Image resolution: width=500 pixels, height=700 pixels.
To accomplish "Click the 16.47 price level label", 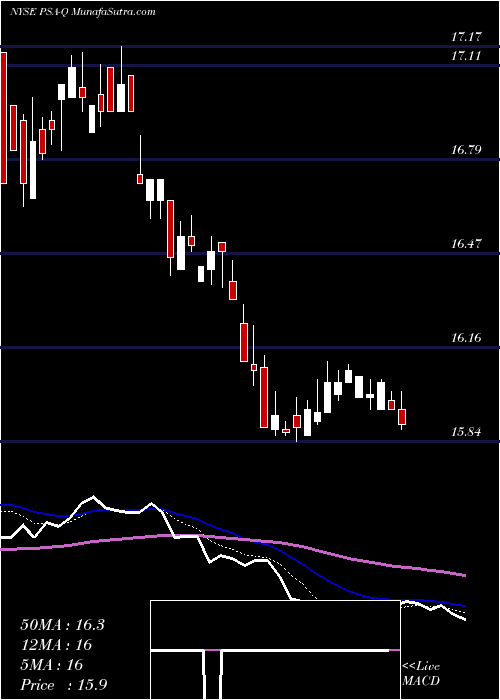I will (467, 244).
